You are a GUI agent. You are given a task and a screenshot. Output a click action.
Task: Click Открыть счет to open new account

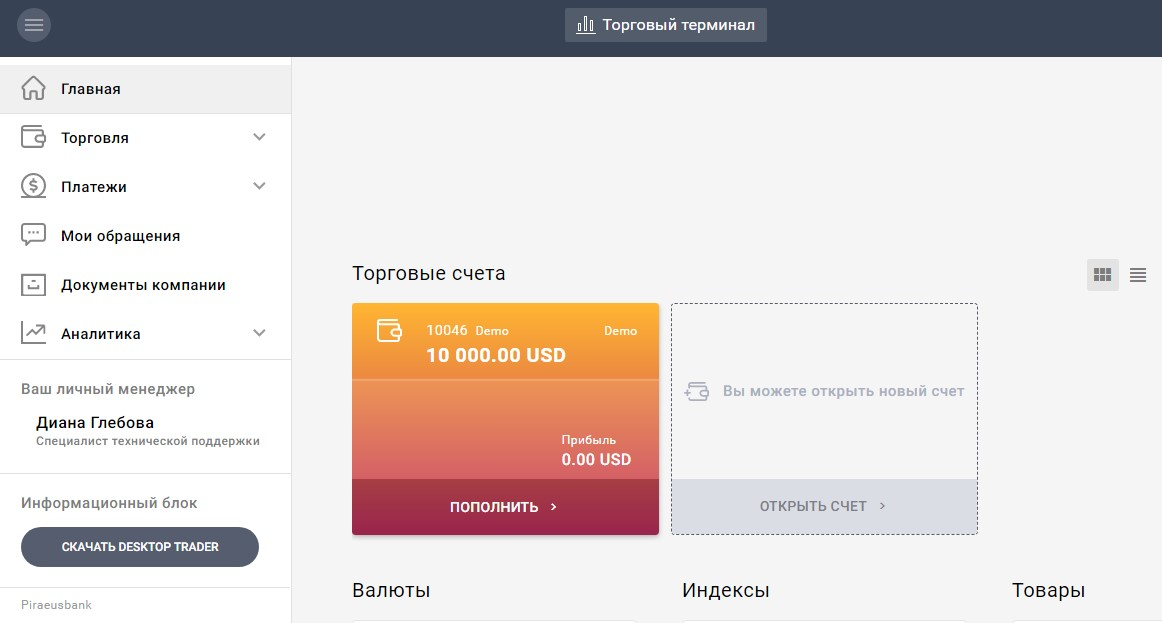click(x=824, y=506)
